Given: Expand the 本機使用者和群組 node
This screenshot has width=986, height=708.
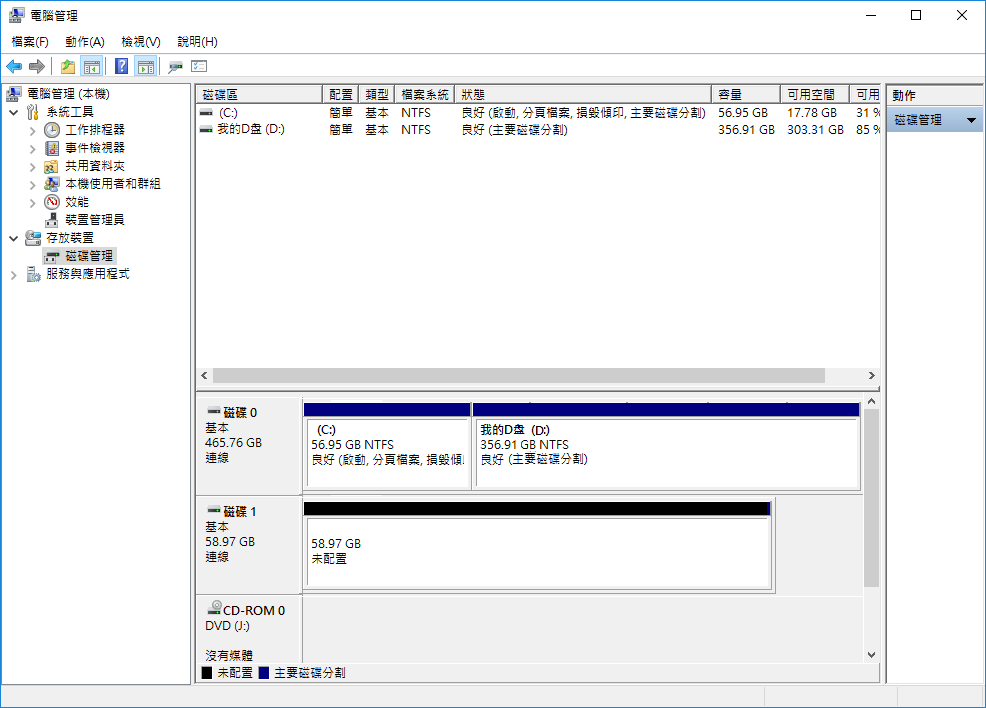Looking at the screenshot, I should pos(32,185).
